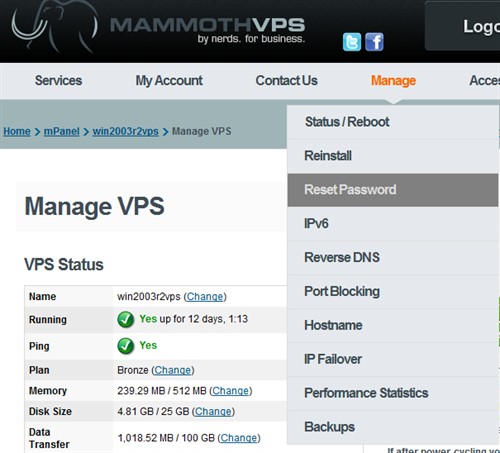
Task: Click the green check icon beside Running
Action: point(126,319)
